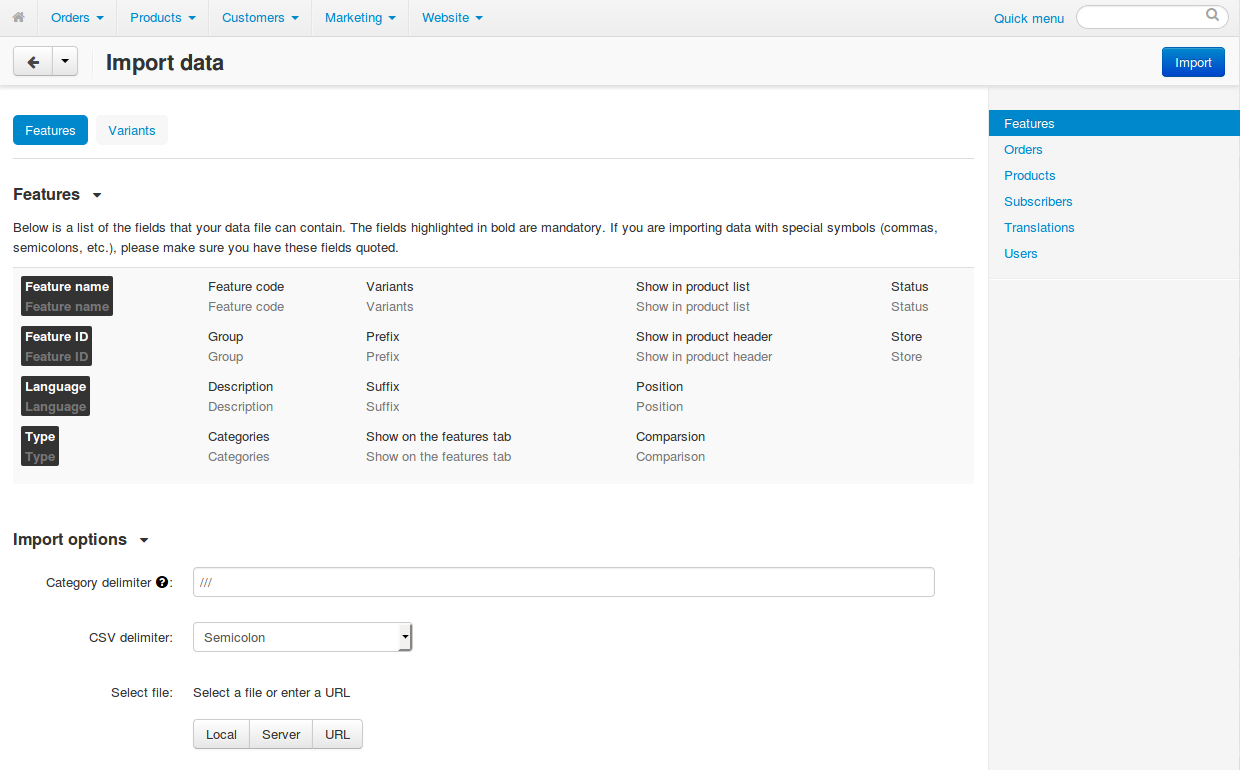The image size is (1240, 770).
Task: Click the back arrow button
Action: [32, 62]
